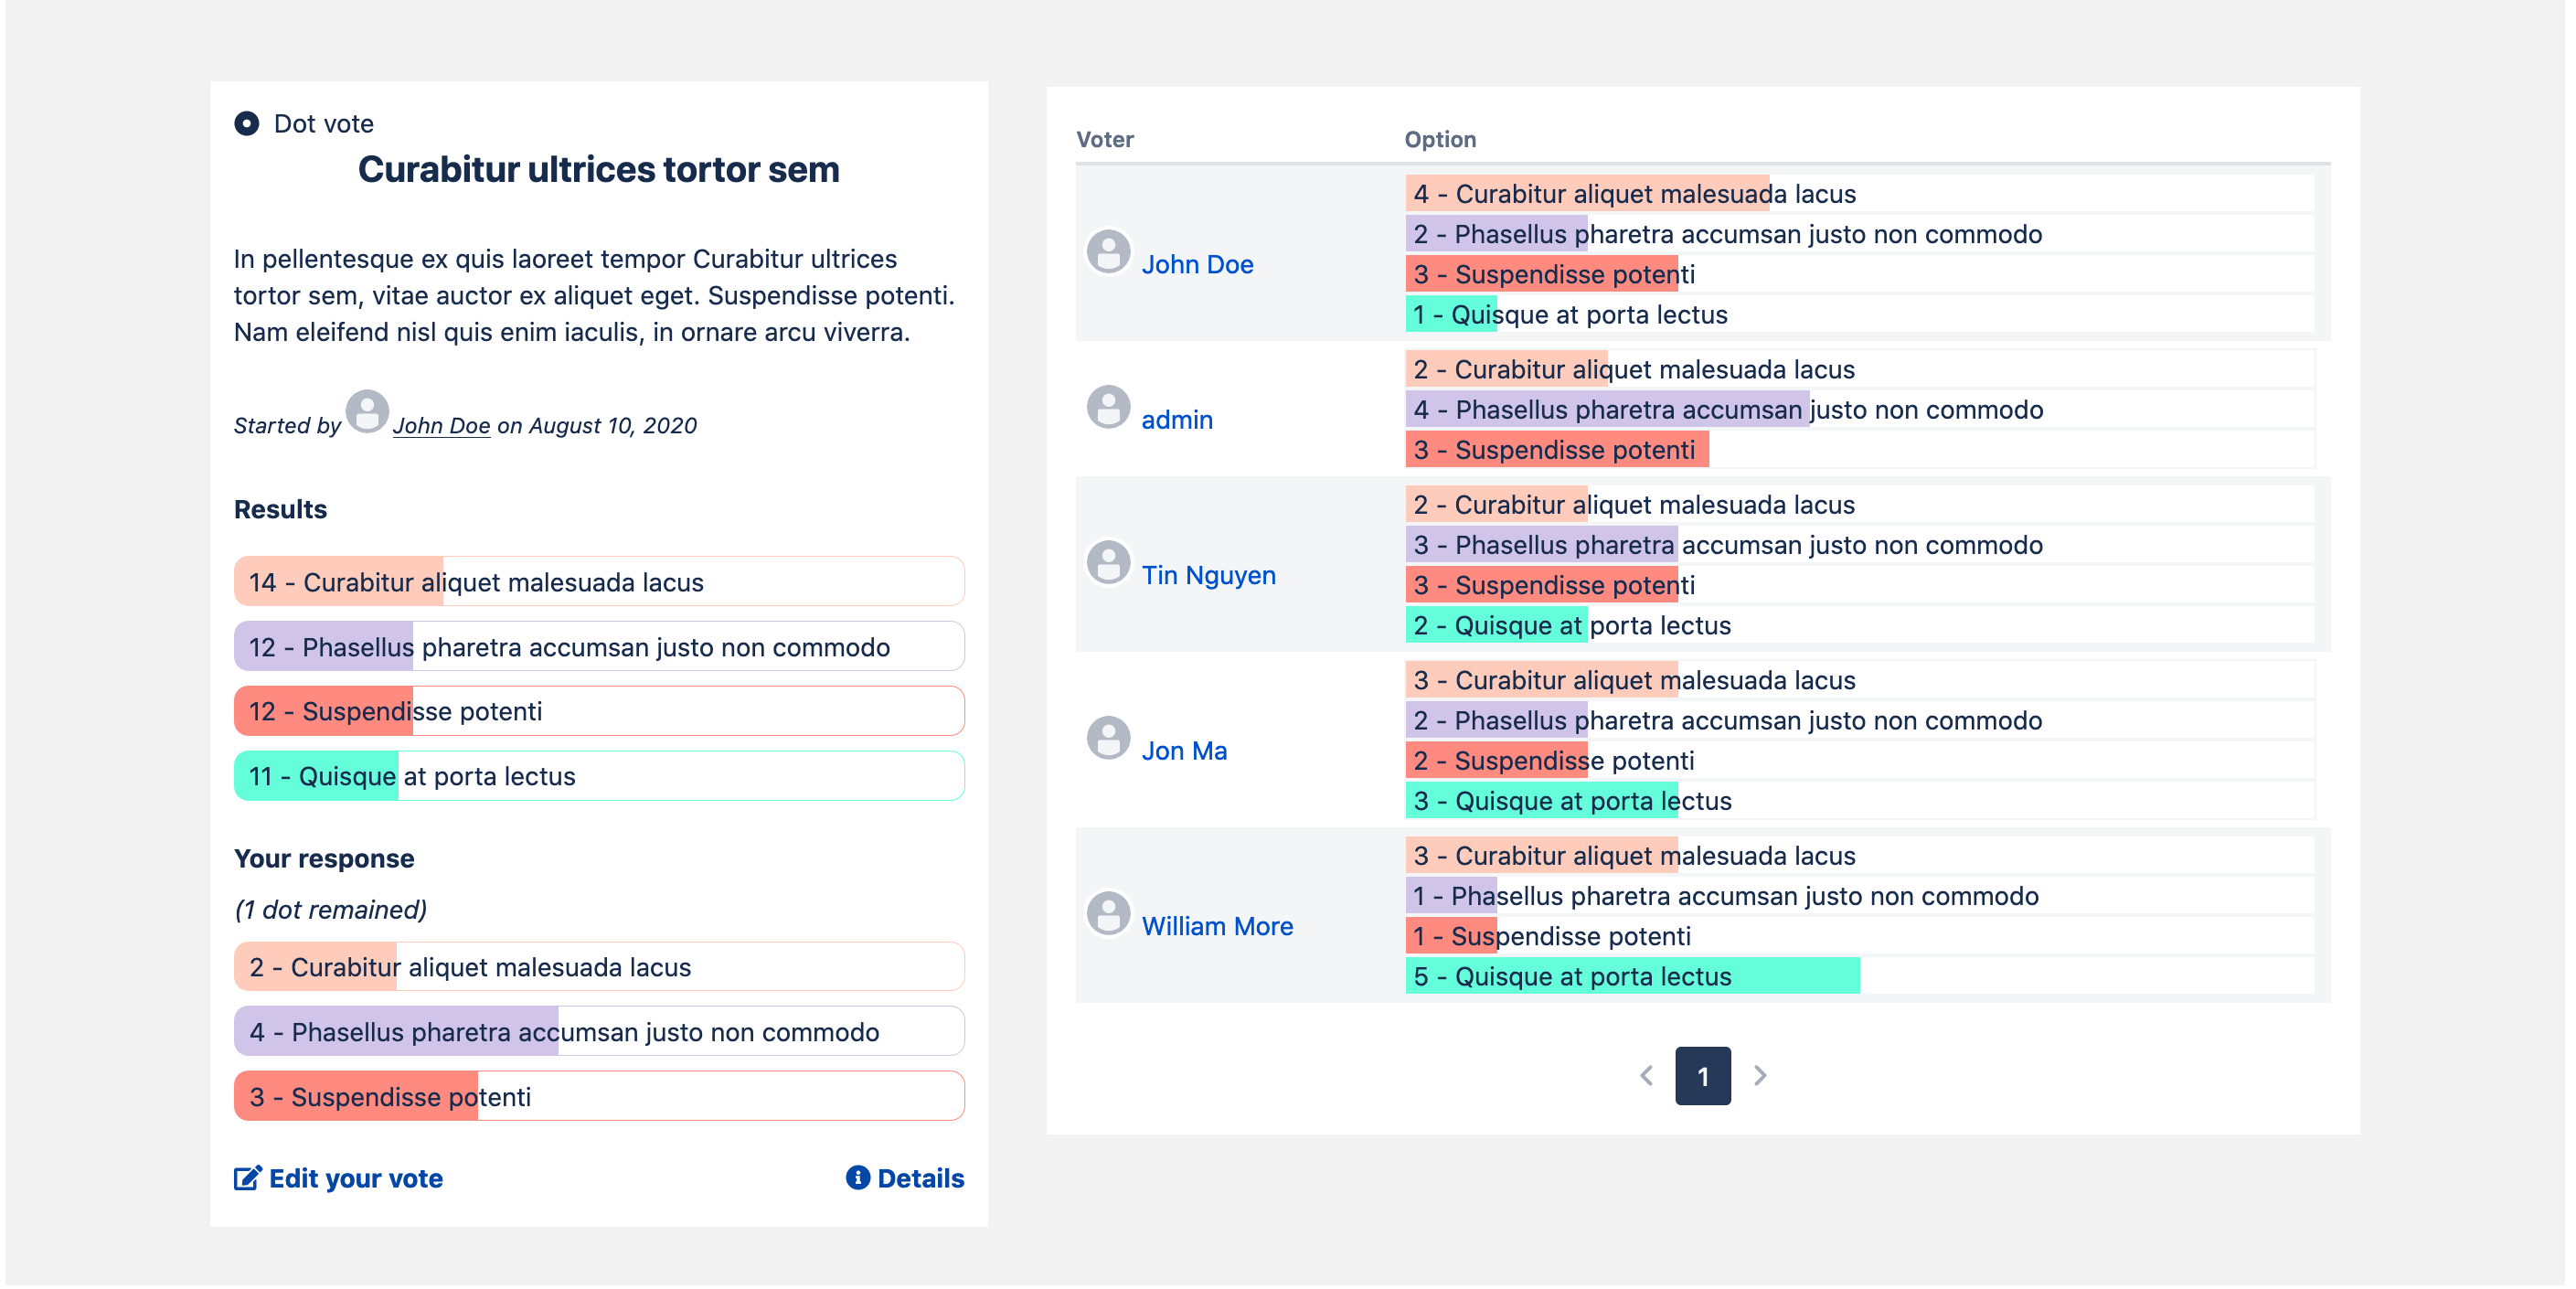
Task: Go to next page with right chevron
Action: pos(1760,1075)
